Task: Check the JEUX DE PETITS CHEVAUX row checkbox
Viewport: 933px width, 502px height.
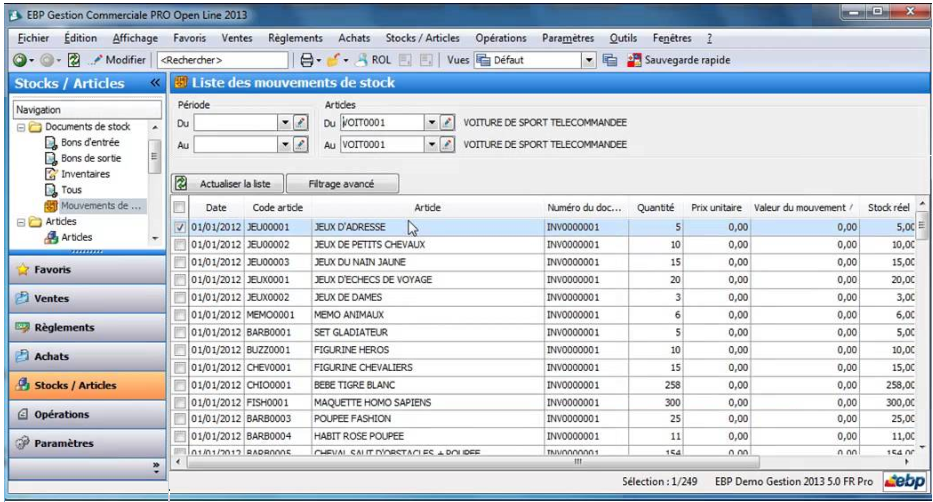Action: click(180, 245)
